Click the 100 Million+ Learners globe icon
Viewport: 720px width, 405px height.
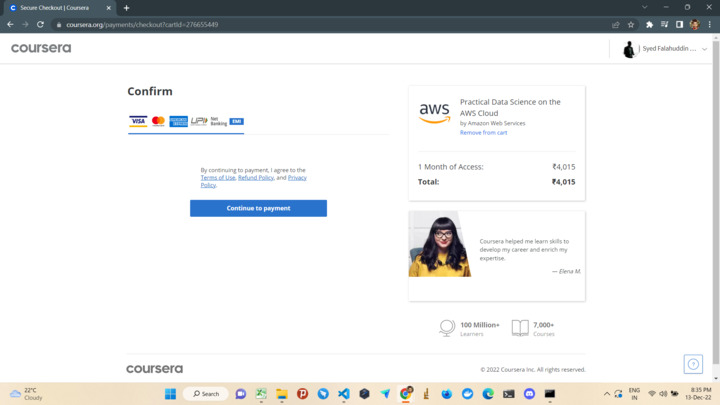pyautogui.click(x=446, y=328)
